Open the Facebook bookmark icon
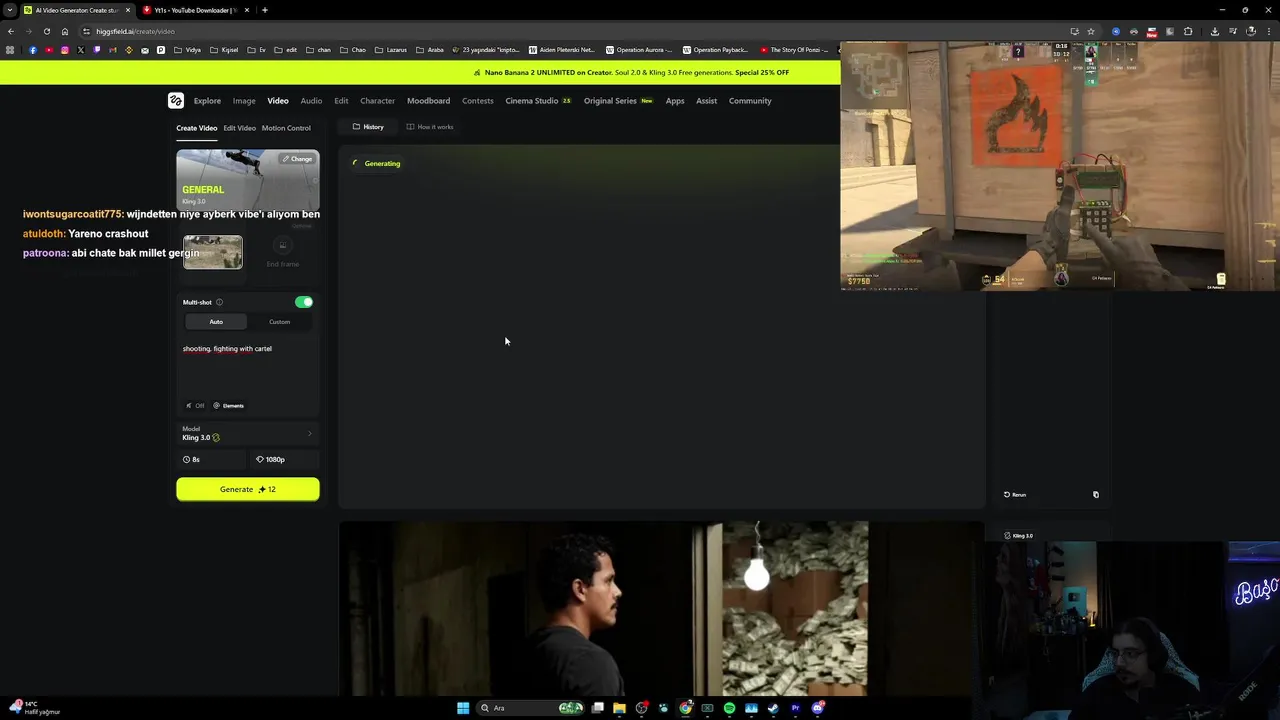1280x720 pixels. (33, 50)
